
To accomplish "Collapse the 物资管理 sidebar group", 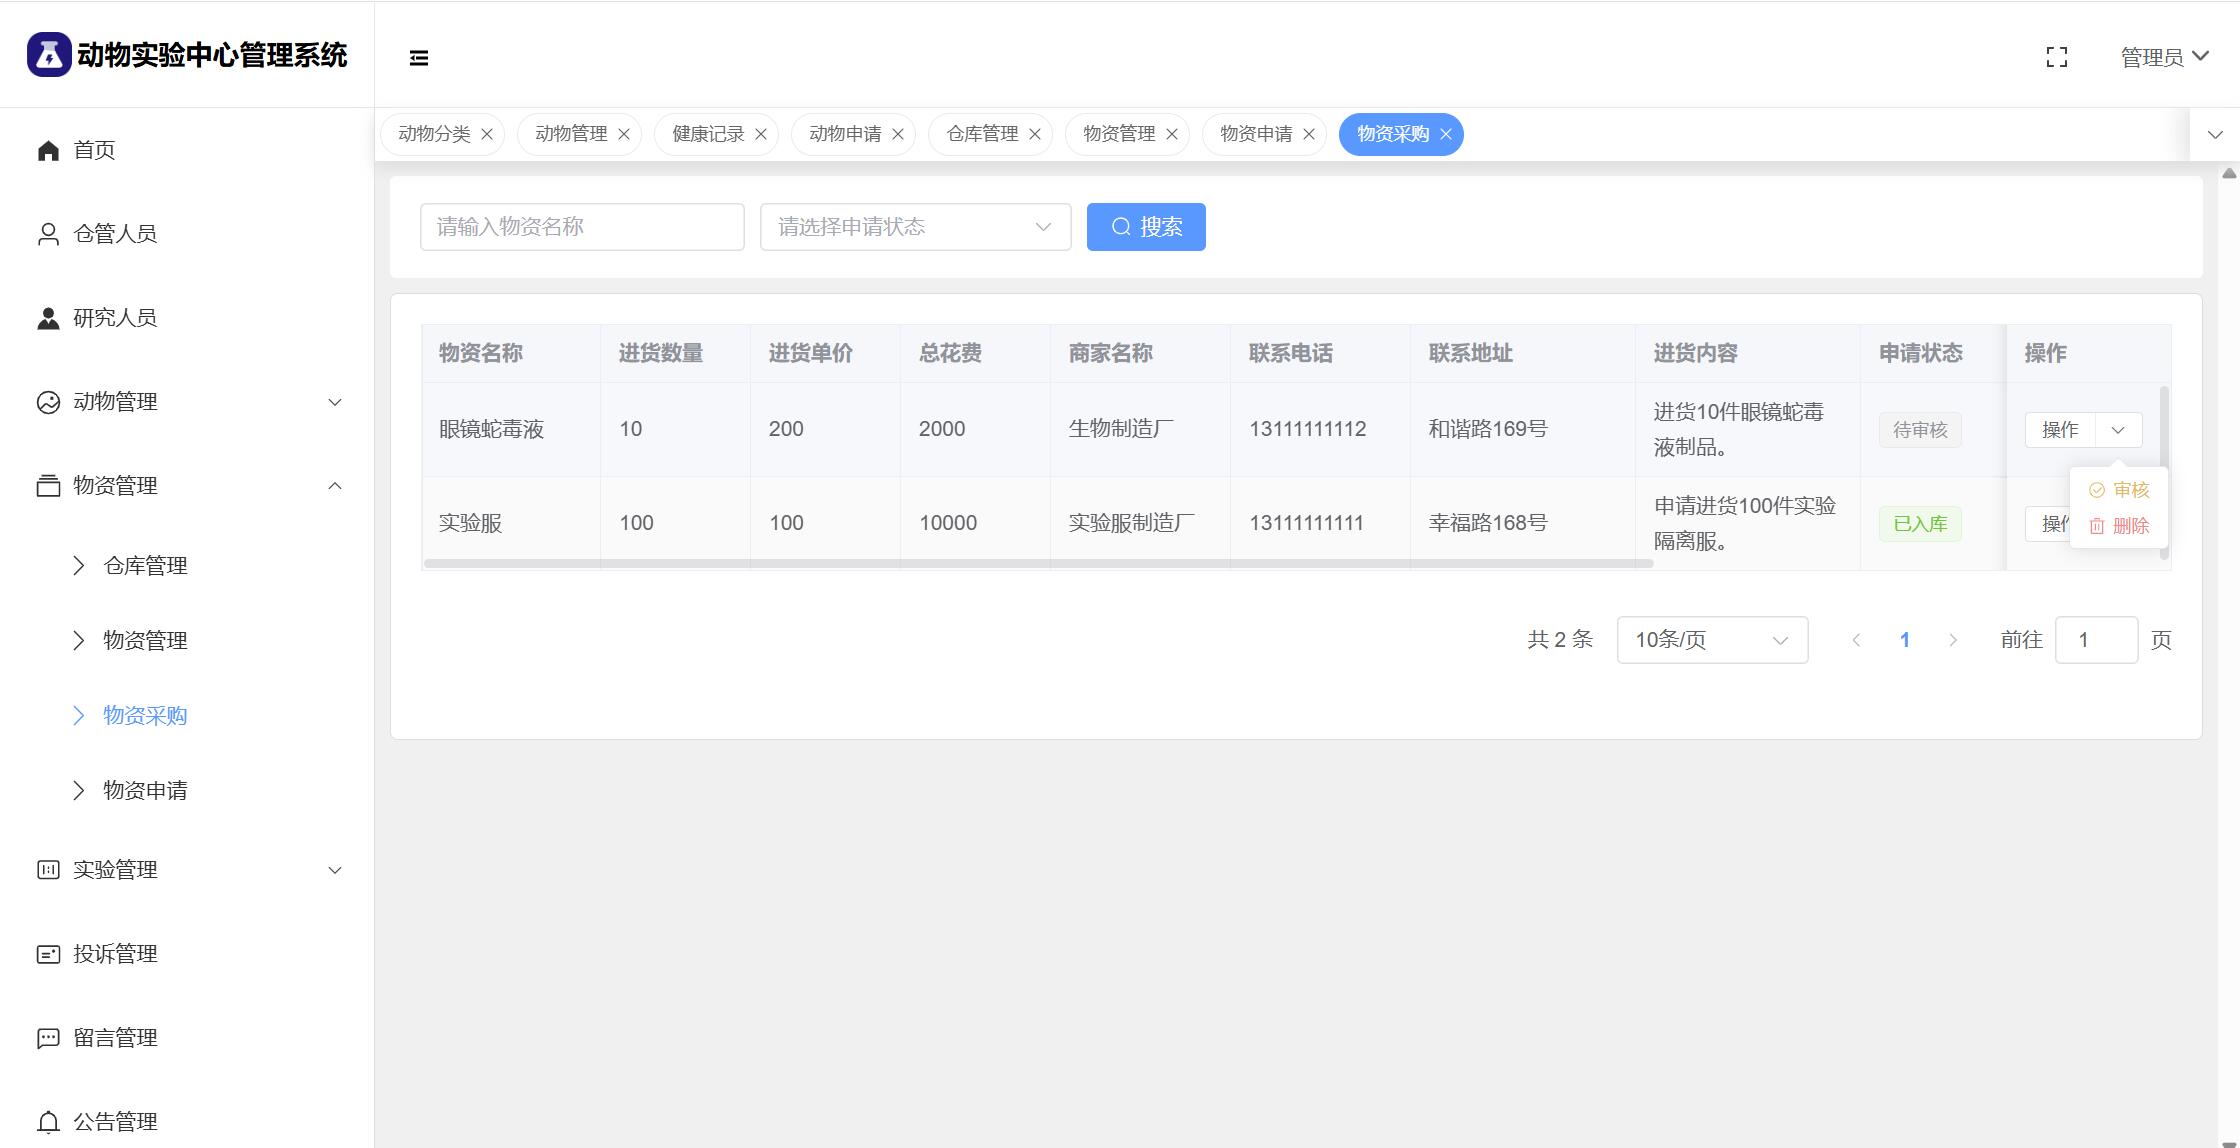I will tap(188, 486).
